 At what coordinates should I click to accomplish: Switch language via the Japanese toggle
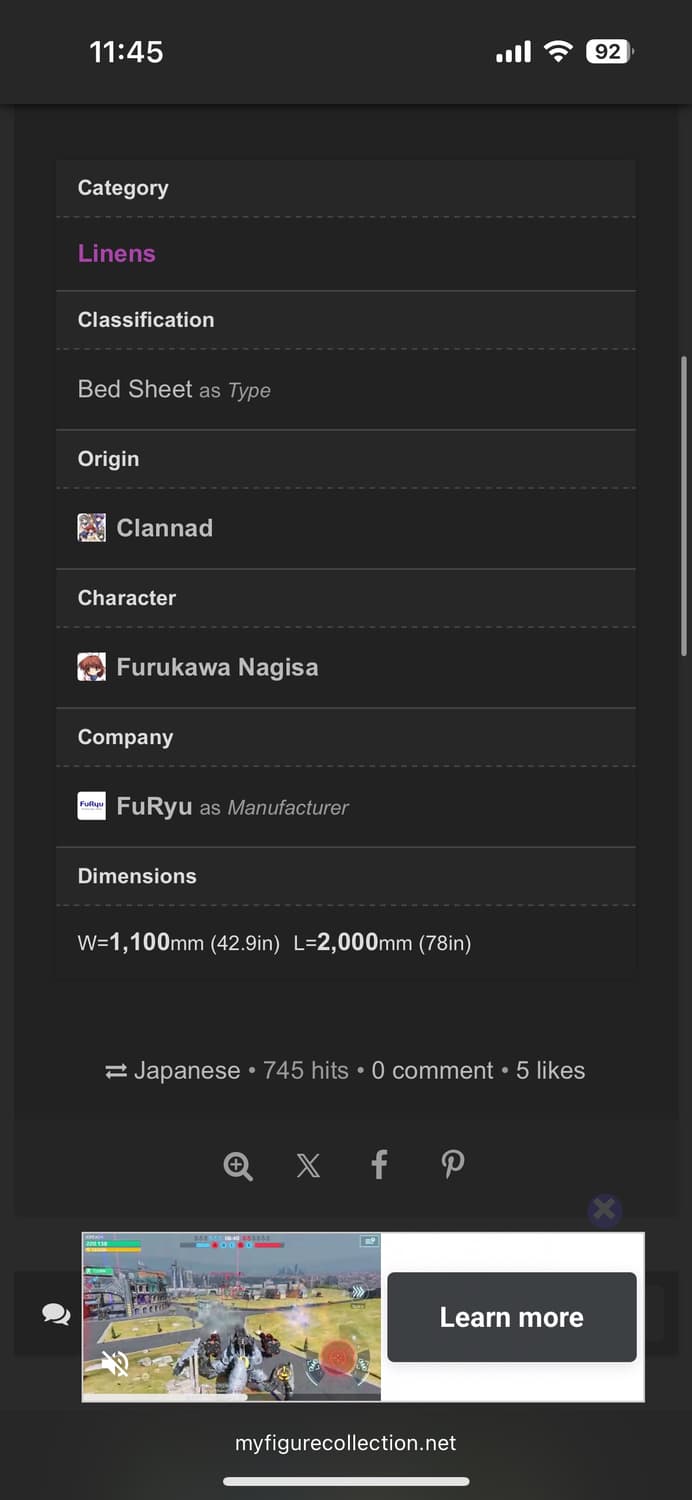[x=172, y=1071]
